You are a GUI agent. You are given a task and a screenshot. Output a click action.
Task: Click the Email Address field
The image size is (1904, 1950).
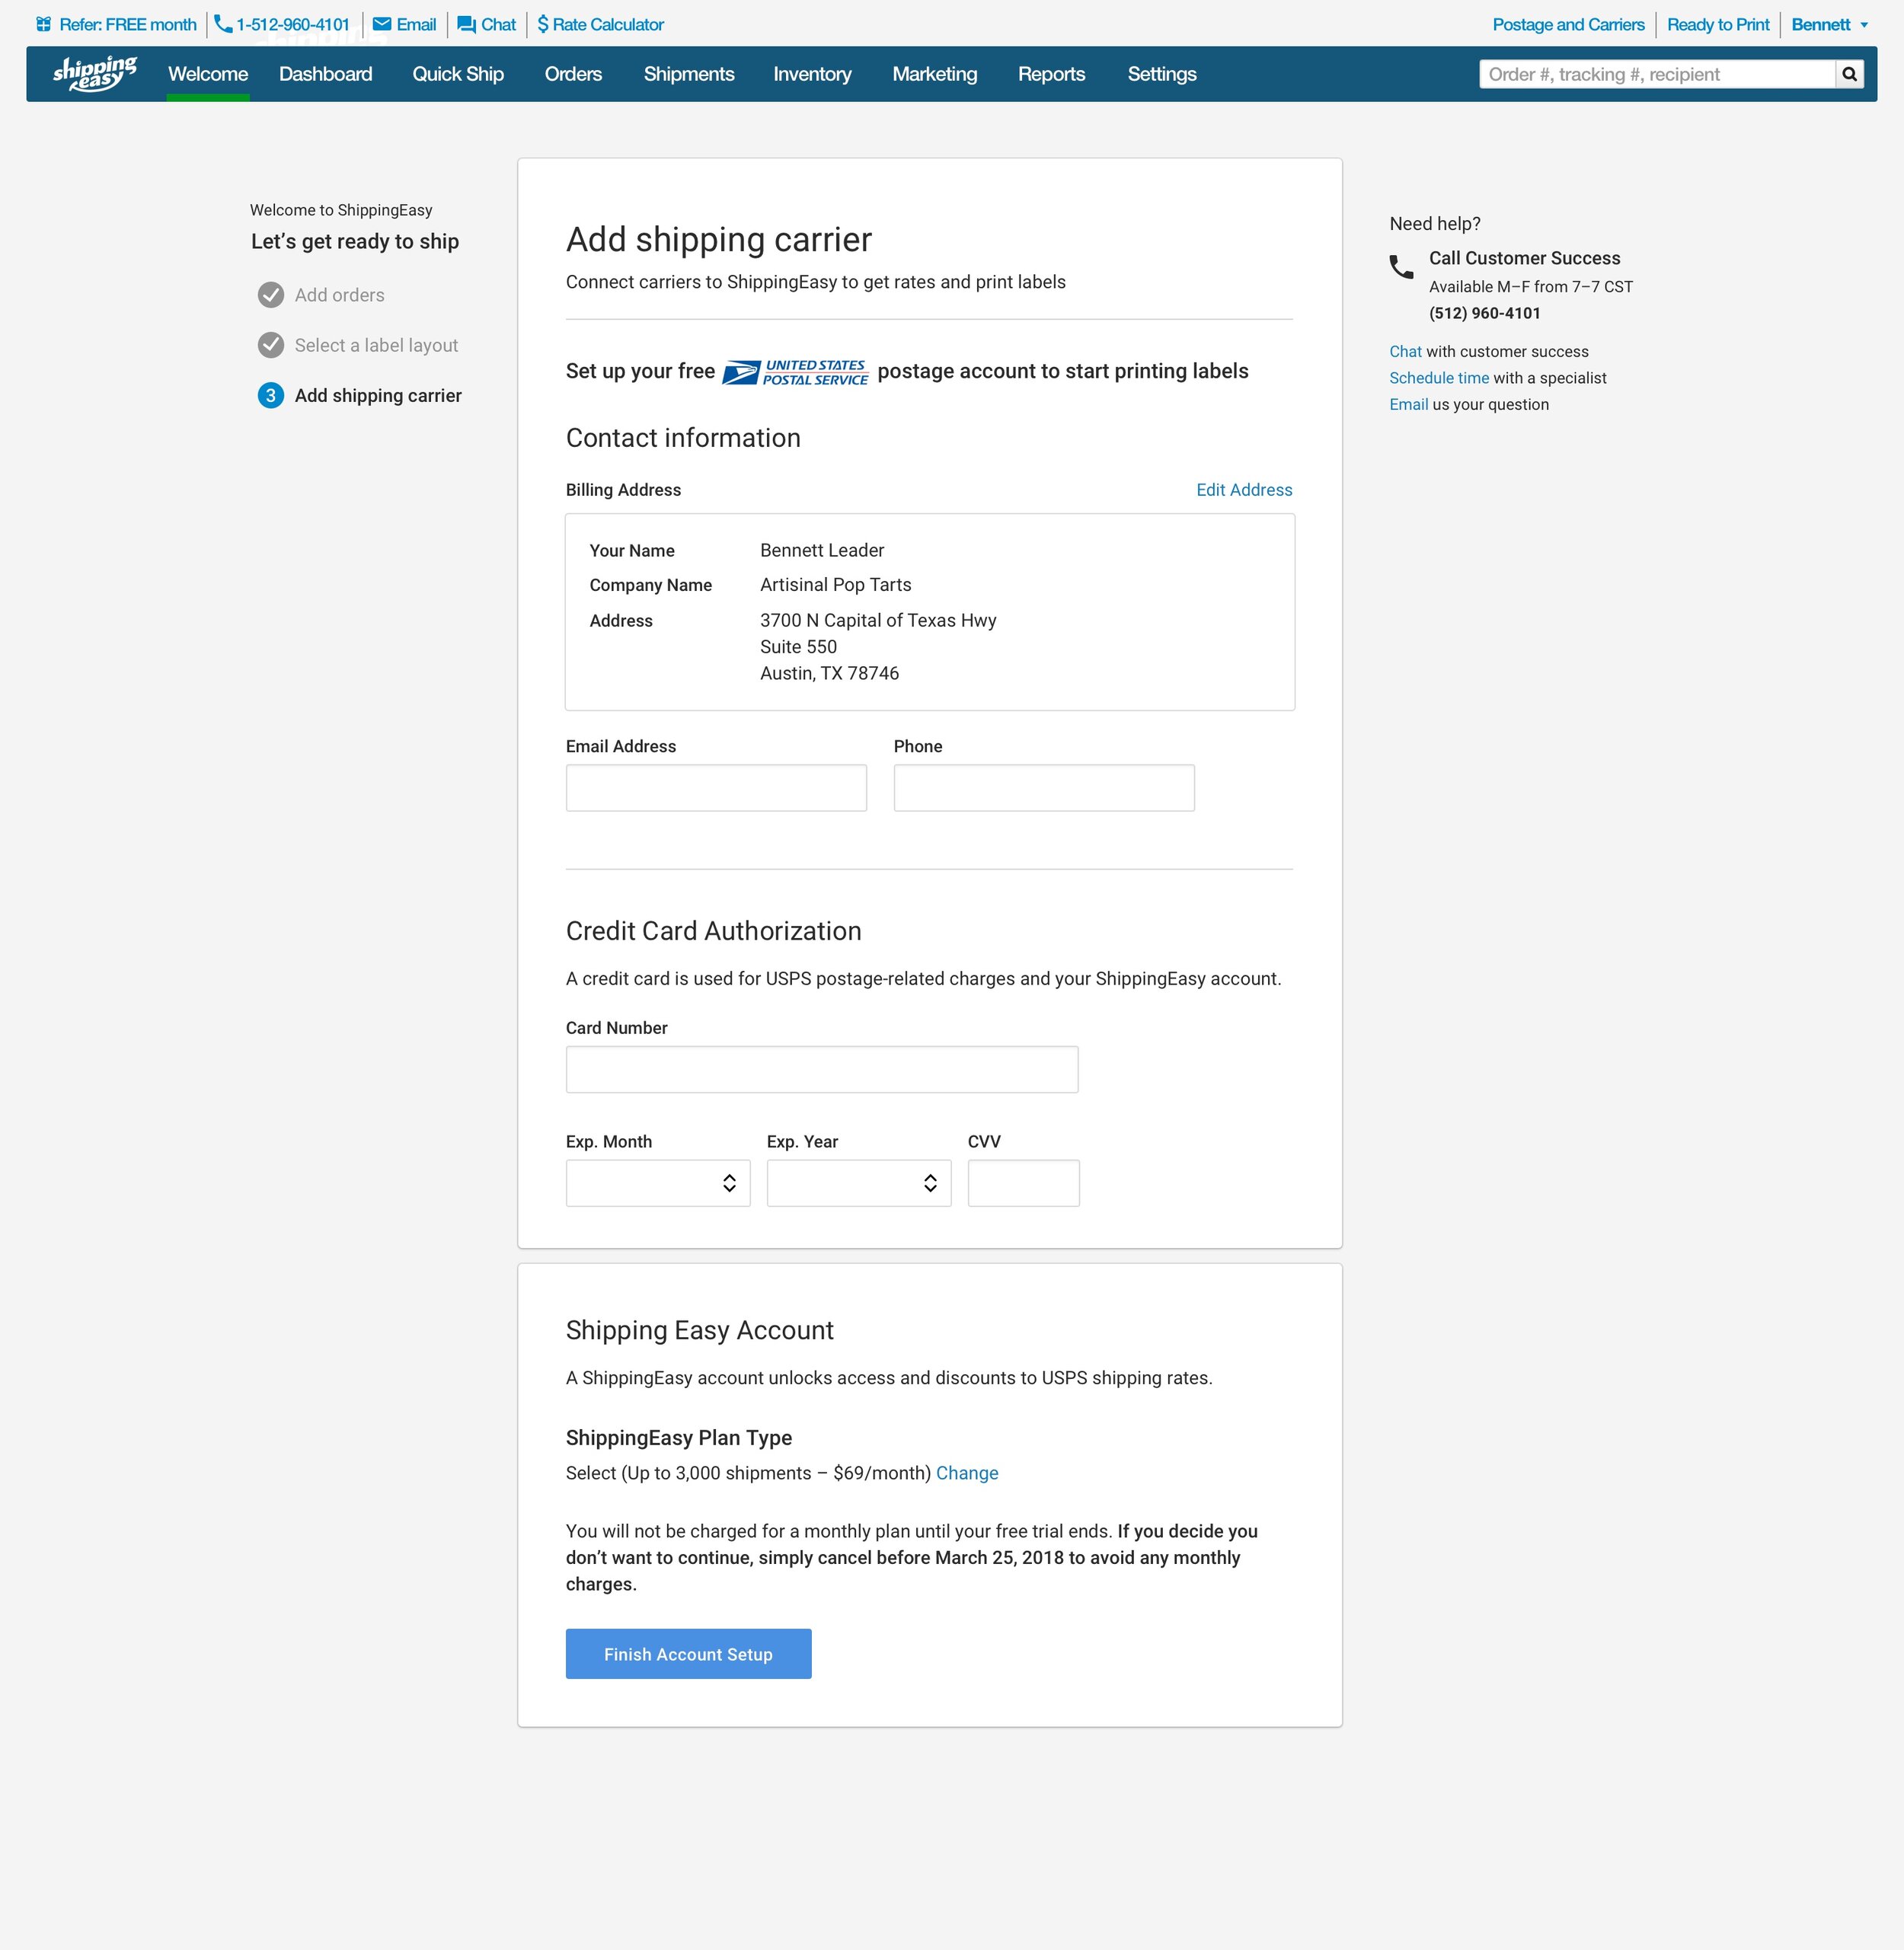(716, 788)
